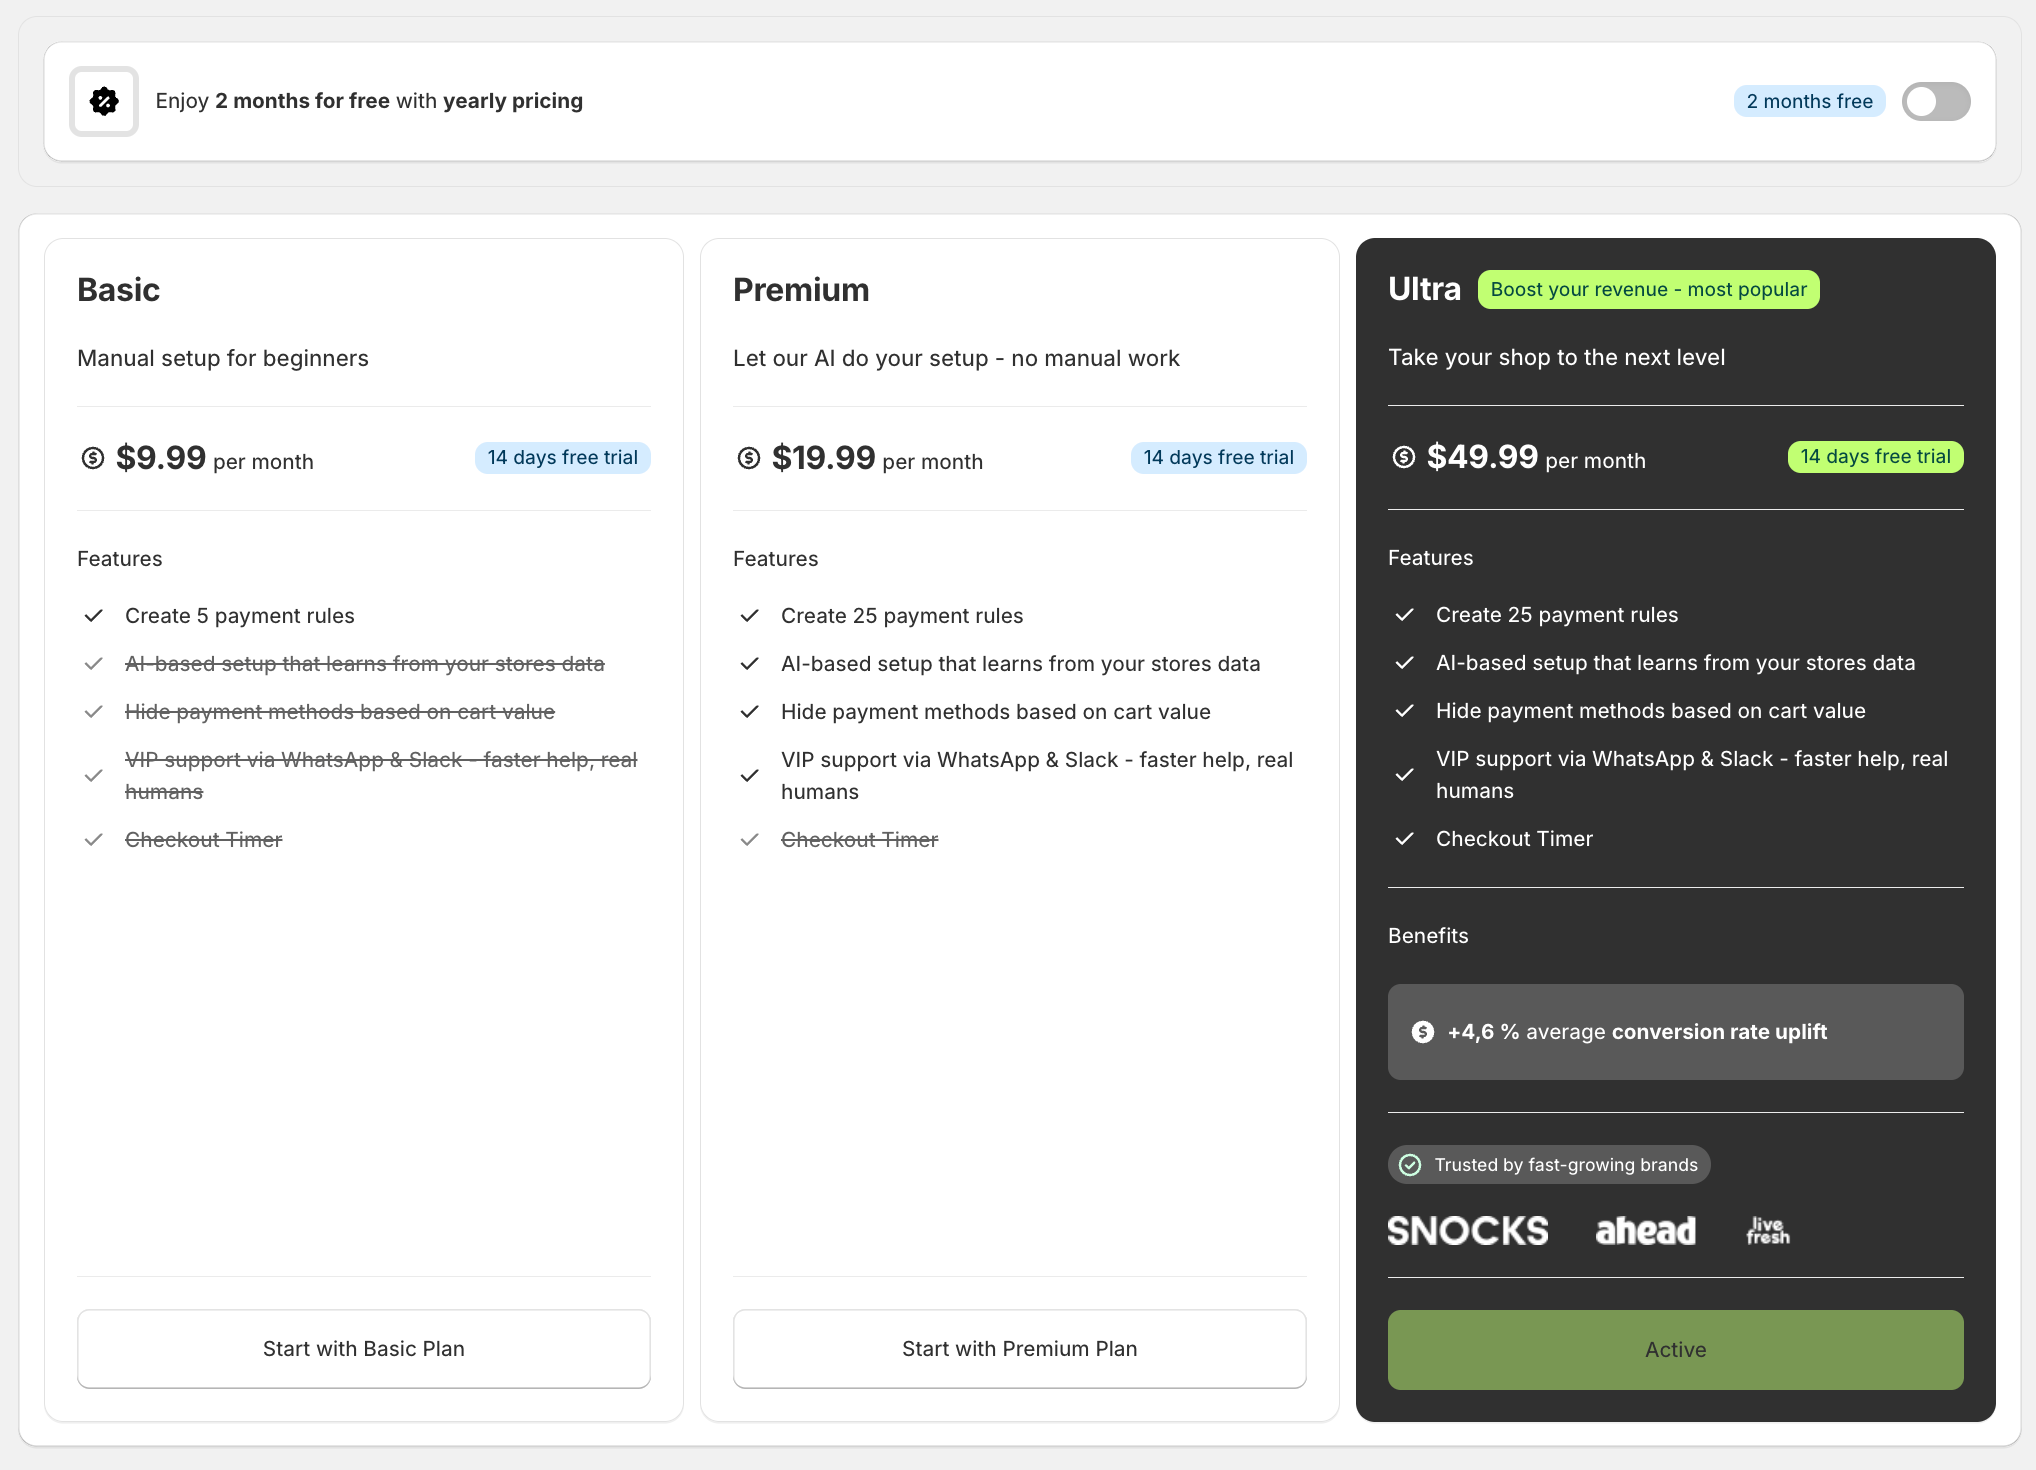
Task: Click the Active button on Ultra plan
Action: tap(1676, 1350)
